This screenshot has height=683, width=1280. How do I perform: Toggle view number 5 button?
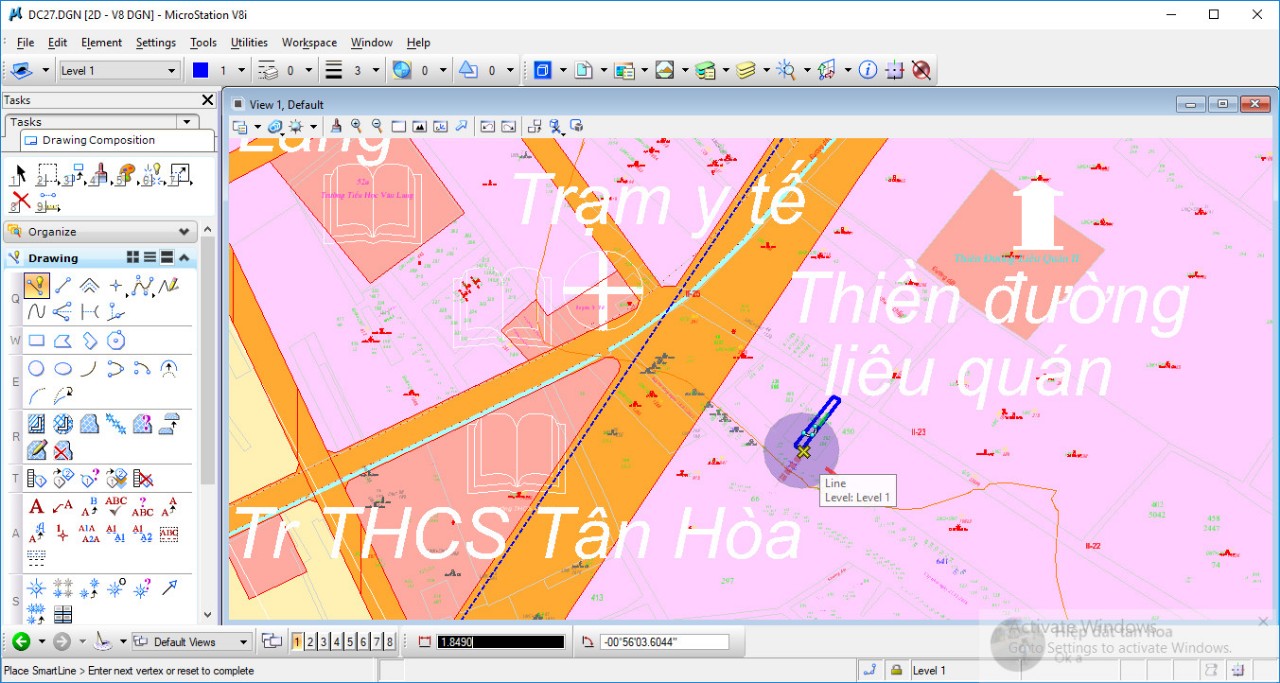point(350,642)
